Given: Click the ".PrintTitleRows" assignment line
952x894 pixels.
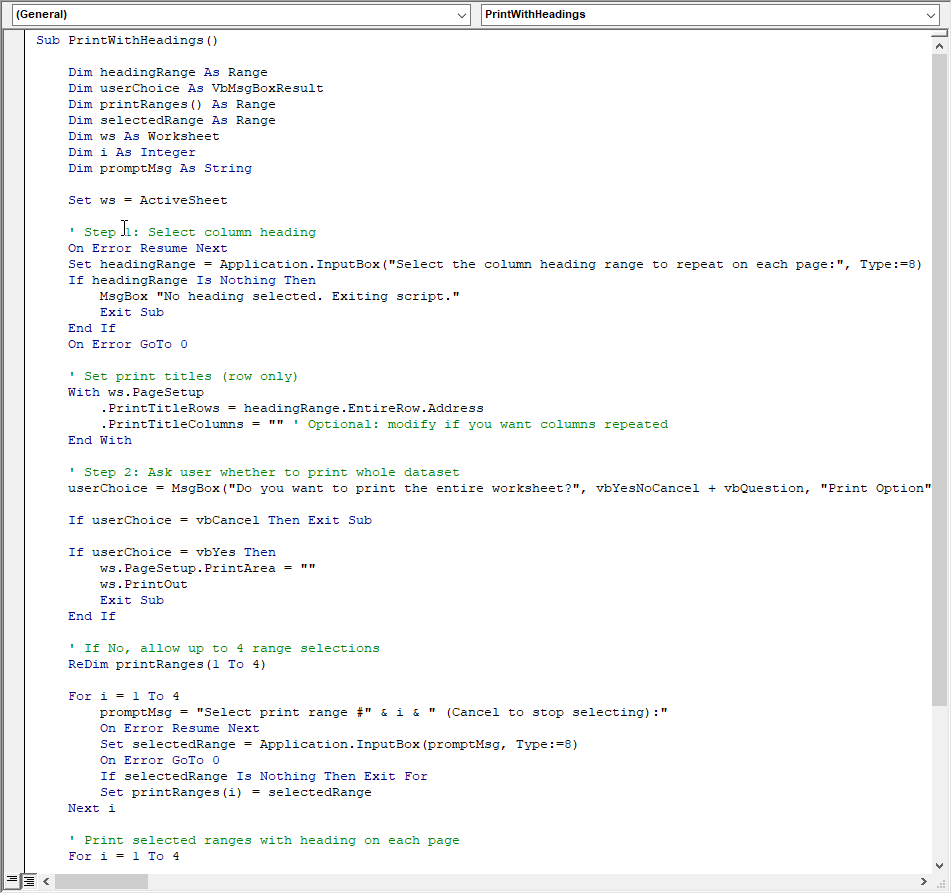Looking at the screenshot, I should [292, 408].
